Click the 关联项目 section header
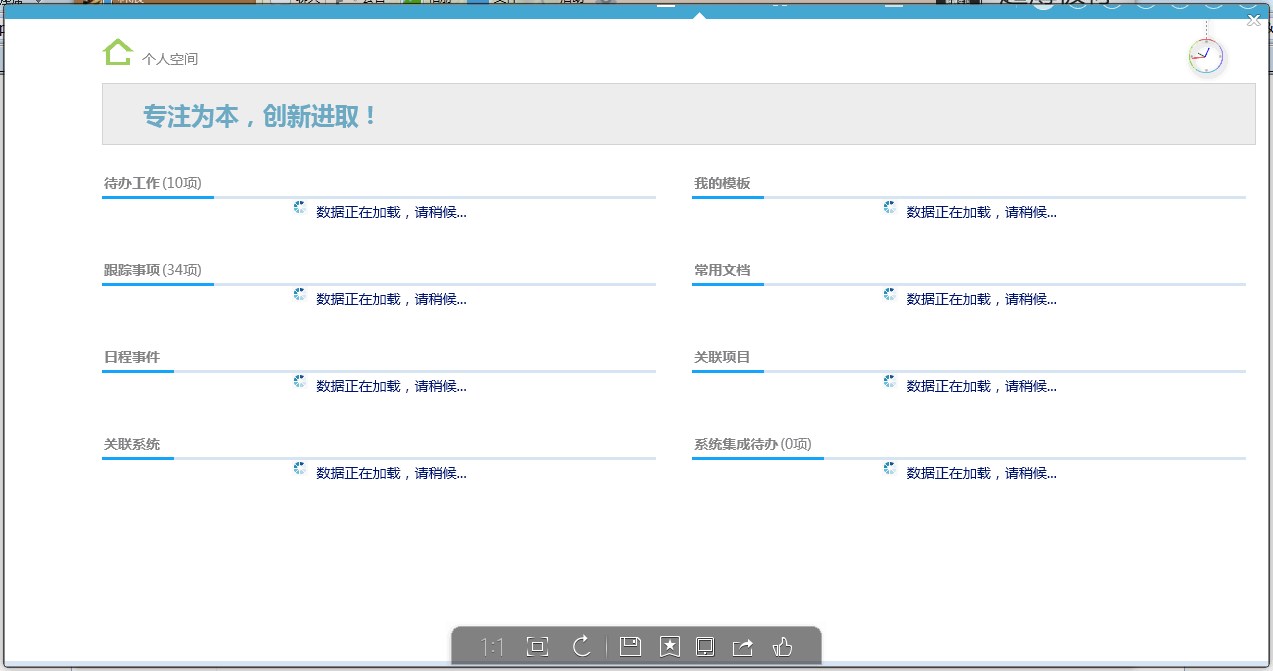Viewport: 1273px width, 671px height. (723, 358)
